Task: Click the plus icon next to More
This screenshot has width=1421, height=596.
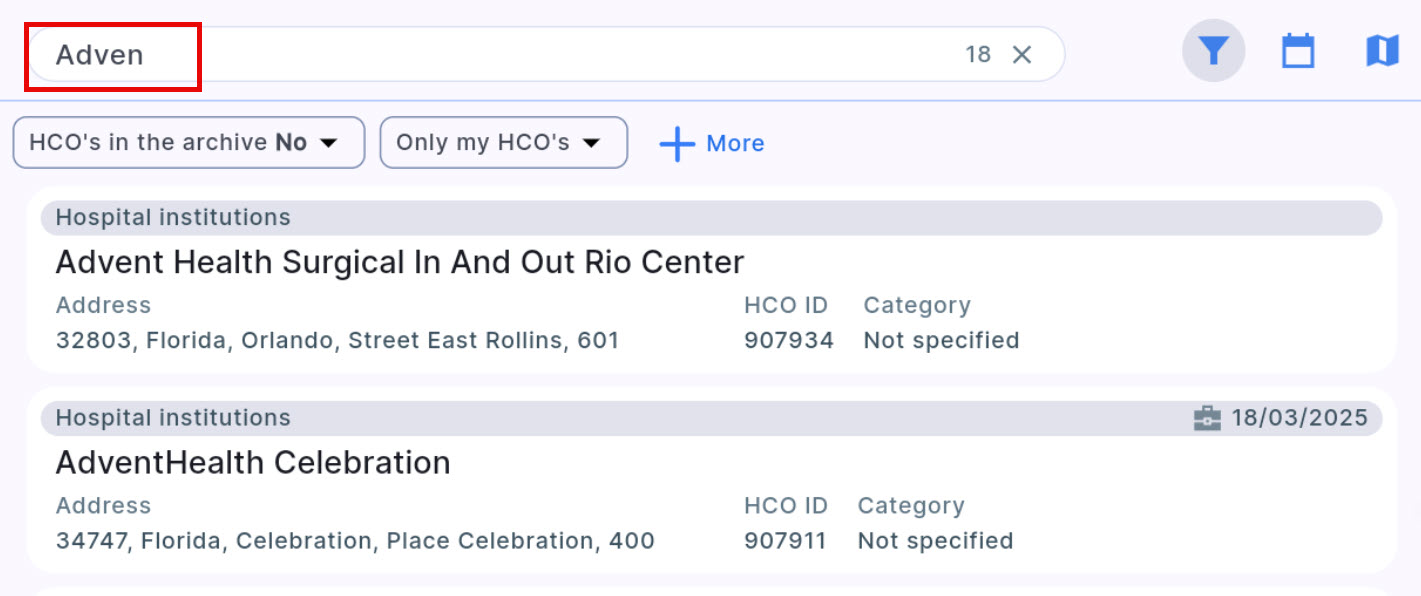Action: click(x=677, y=144)
